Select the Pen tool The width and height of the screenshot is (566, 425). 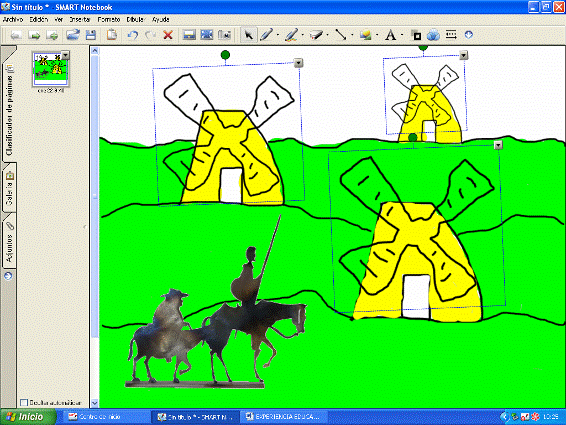[x=266, y=35]
